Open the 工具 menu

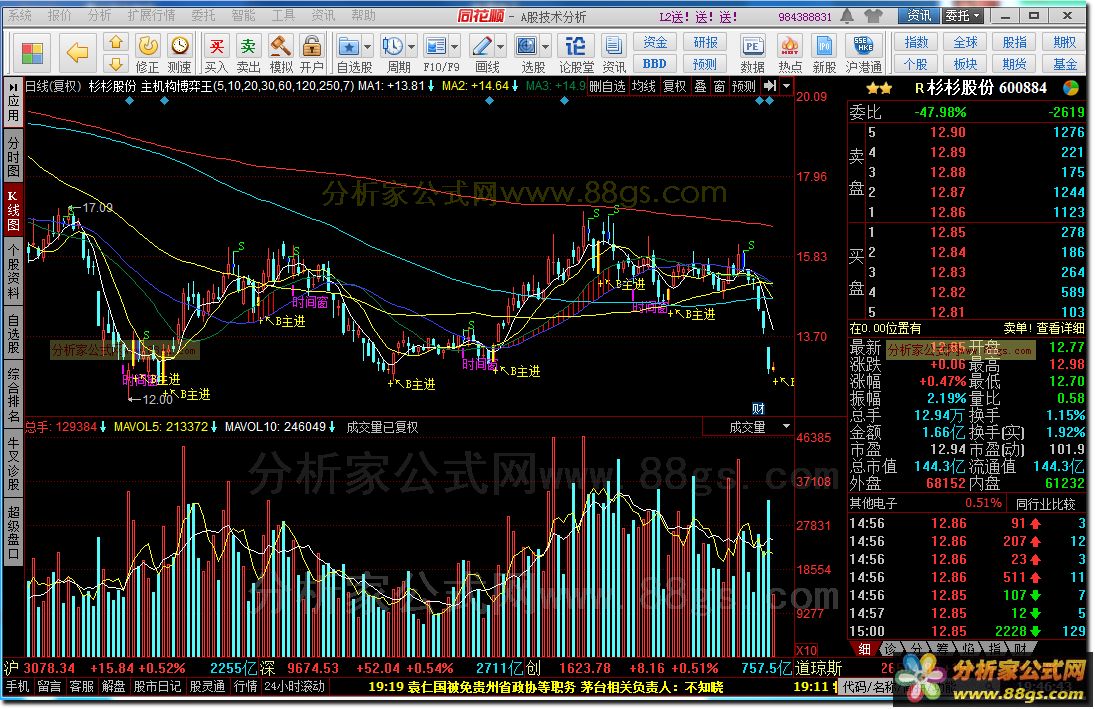(x=283, y=15)
